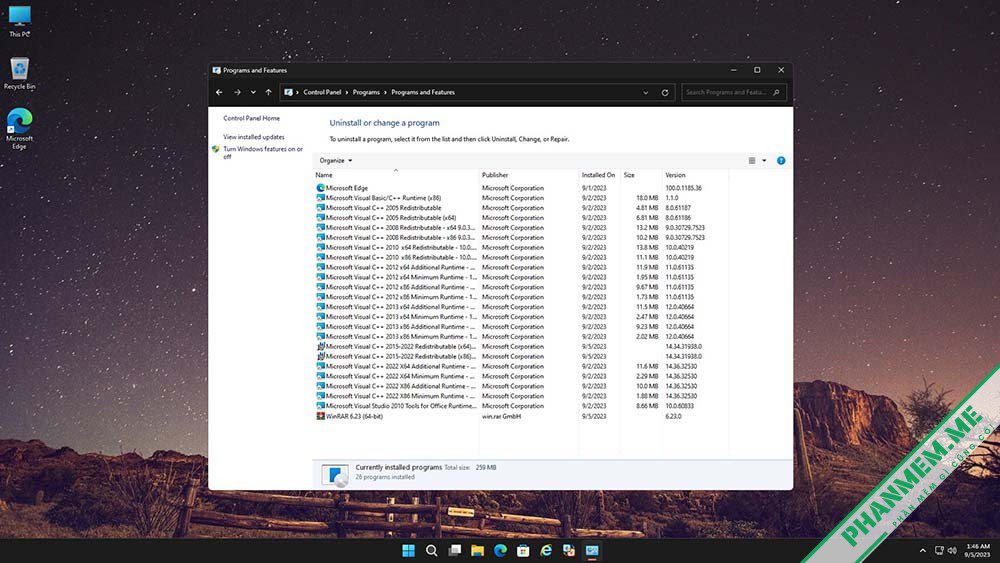Open View installed updates link
This screenshot has height=563, width=1000.
point(254,137)
